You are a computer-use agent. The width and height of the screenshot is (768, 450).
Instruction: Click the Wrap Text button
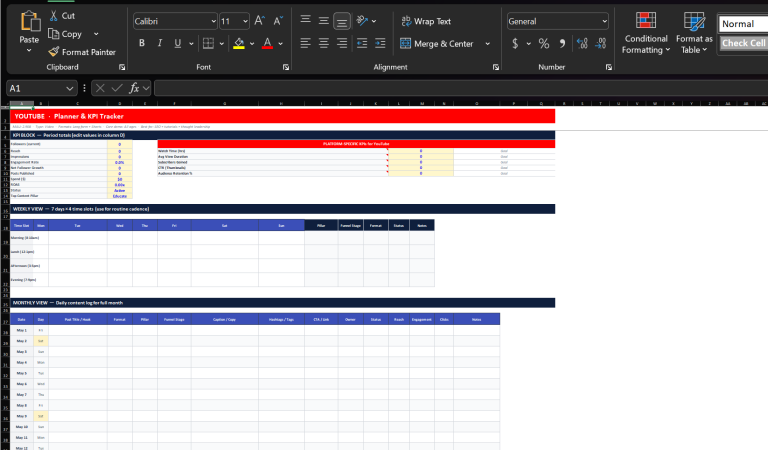tap(426, 21)
